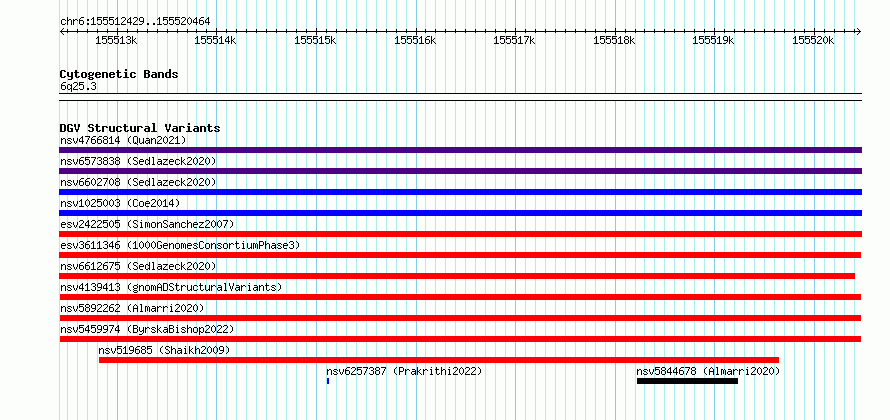Open nsv5459974 (ByrskaBishop2022) label
The width and height of the screenshot is (890, 420).
point(147,329)
